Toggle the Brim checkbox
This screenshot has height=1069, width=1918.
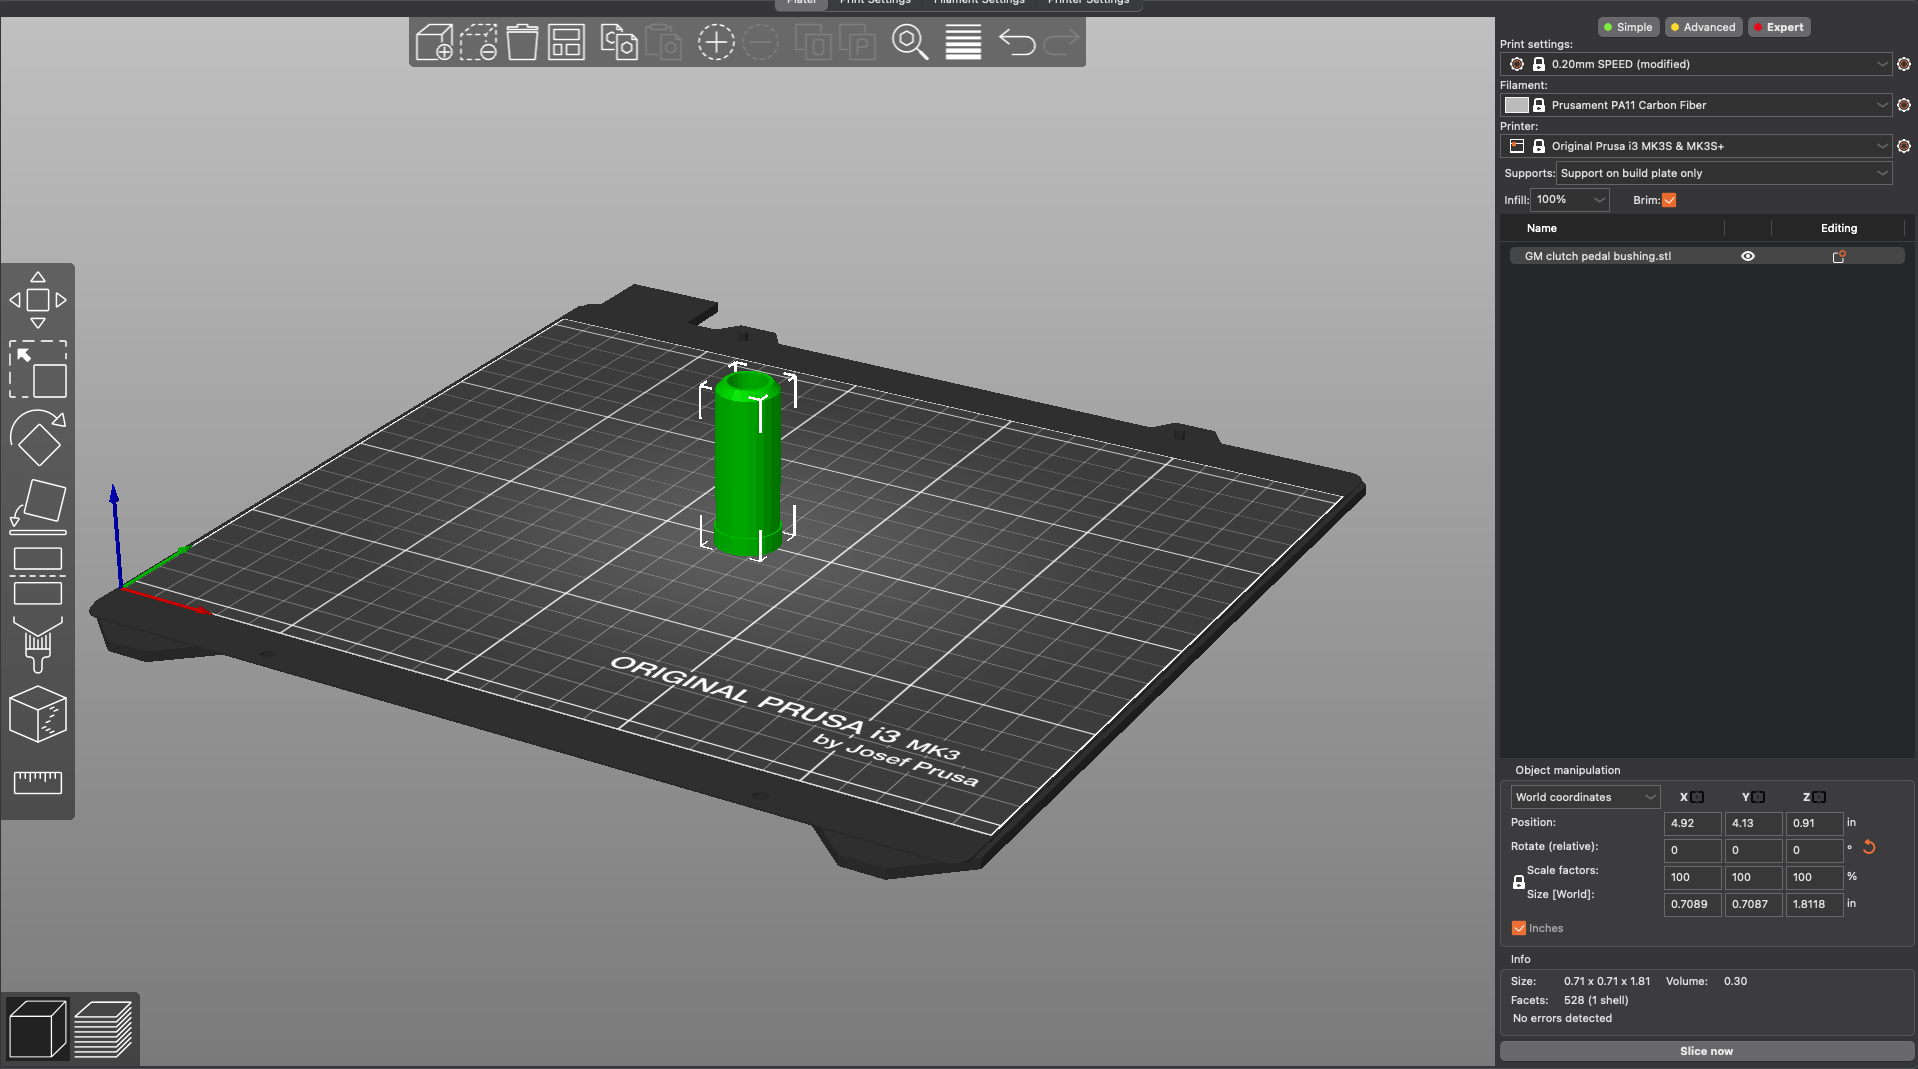coord(1669,200)
